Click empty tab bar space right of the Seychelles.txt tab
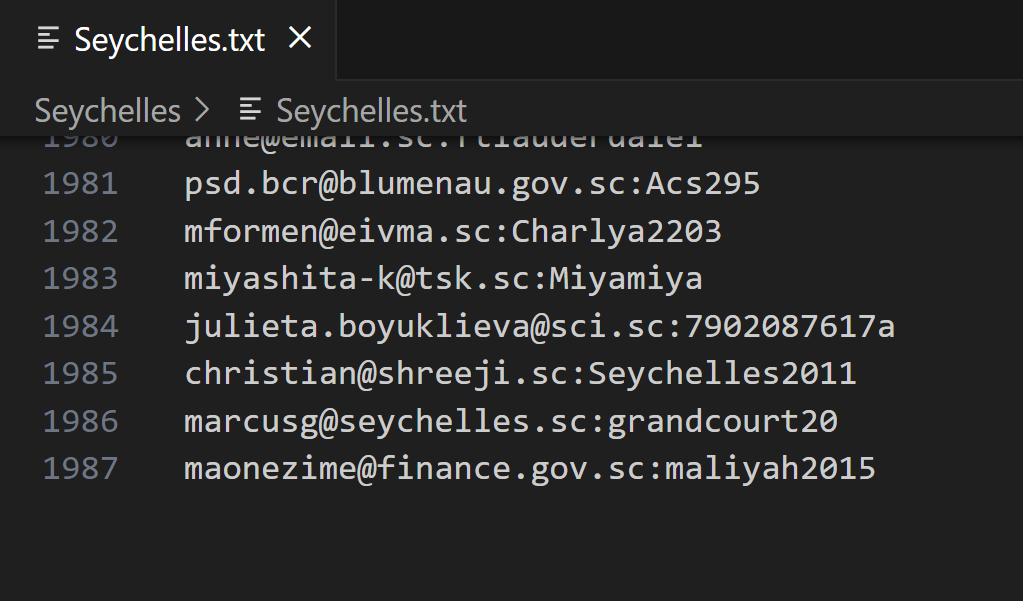 (680, 40)
